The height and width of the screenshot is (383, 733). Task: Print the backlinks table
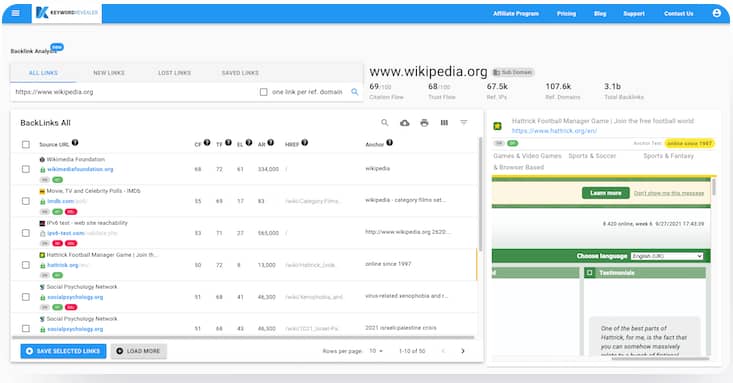[x=424, y=123]
